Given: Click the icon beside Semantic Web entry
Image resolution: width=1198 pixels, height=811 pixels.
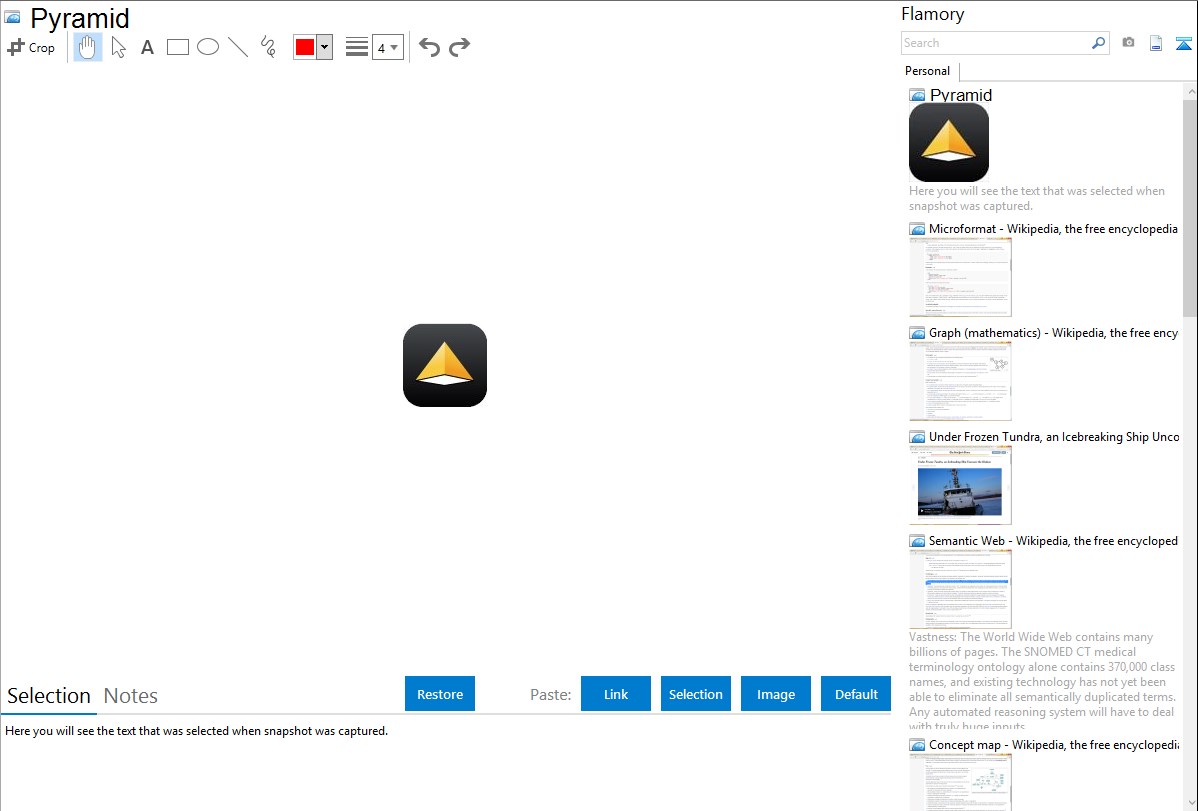Looking at the screenshot, I should click(918, 541).
